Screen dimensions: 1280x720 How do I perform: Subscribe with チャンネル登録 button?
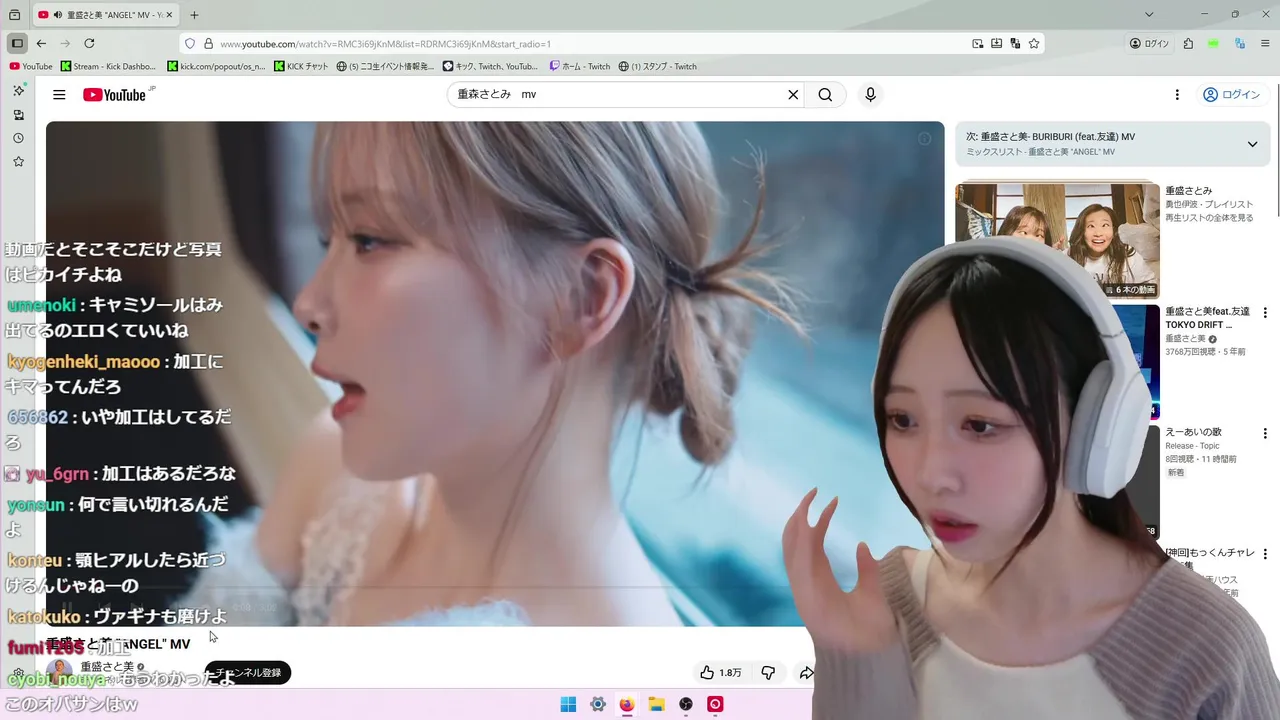coord(247,673)
